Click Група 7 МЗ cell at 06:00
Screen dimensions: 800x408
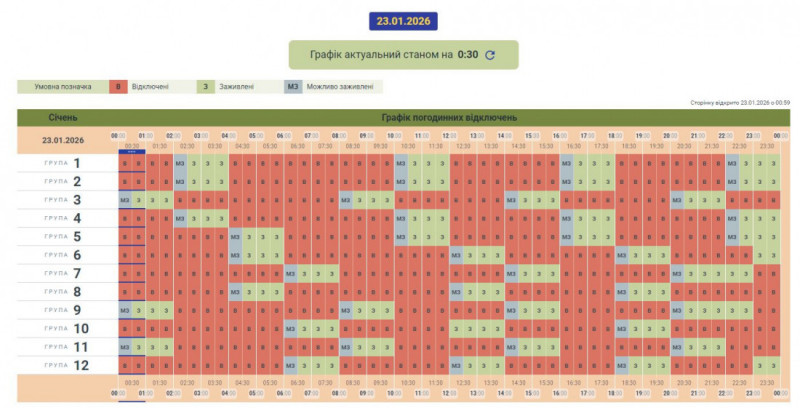coord(291,273)
